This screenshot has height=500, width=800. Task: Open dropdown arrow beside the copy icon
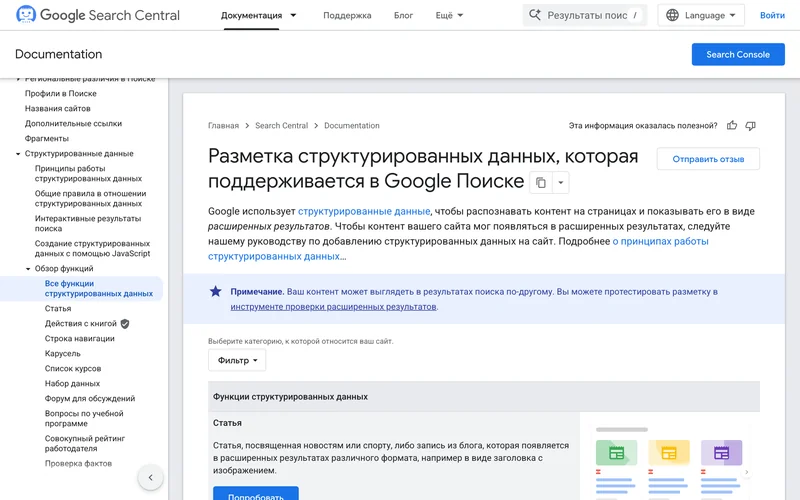pos(561,183)
